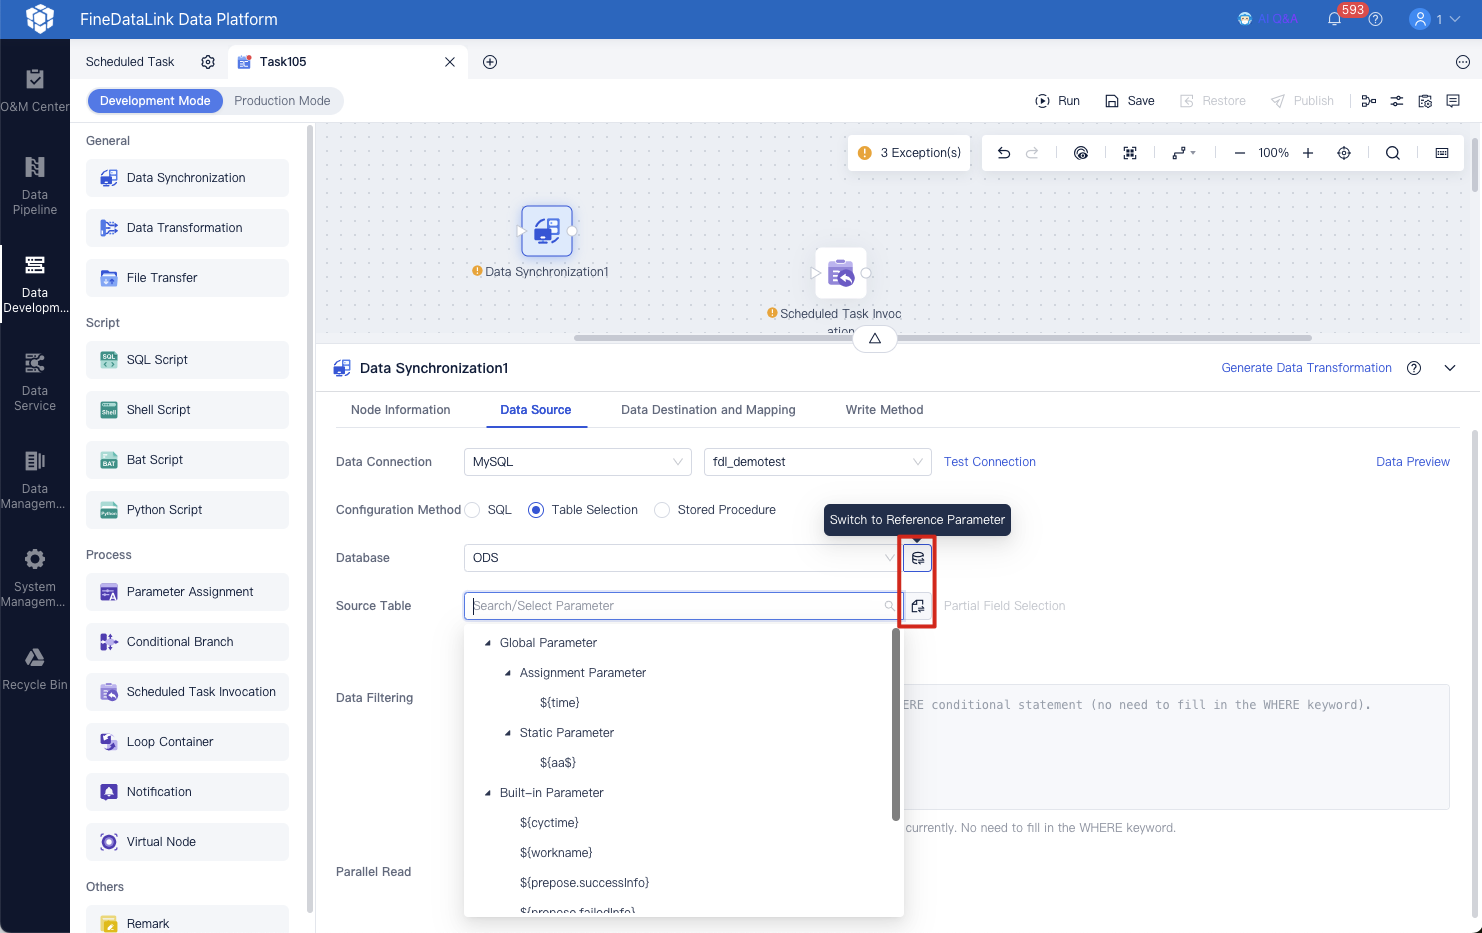The height and width of the screenshot is (933, 1482).
Task: Click the Switch to Reference Parameter icon beside Database
Action: [x=918, y=558]
